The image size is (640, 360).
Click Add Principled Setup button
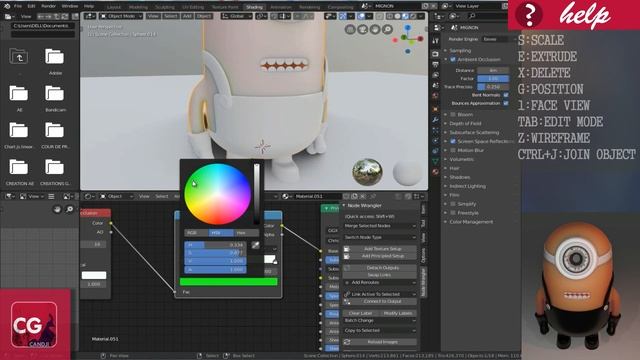click(x=380, y=256)
